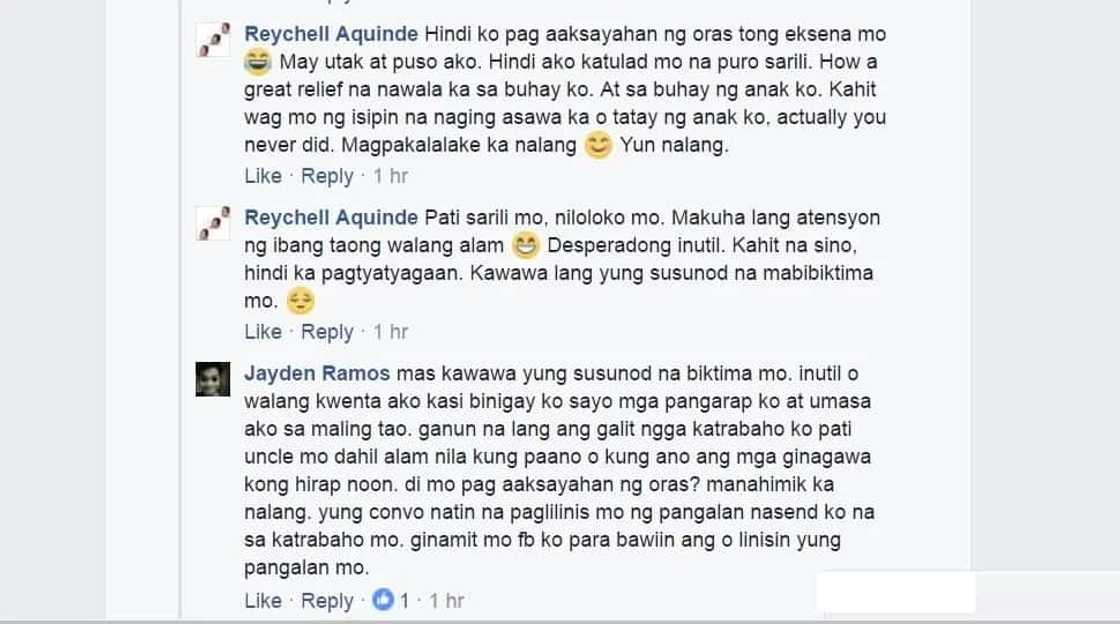Click Reychell Aquinde's avatar on first comment

[x=213, y=39]
